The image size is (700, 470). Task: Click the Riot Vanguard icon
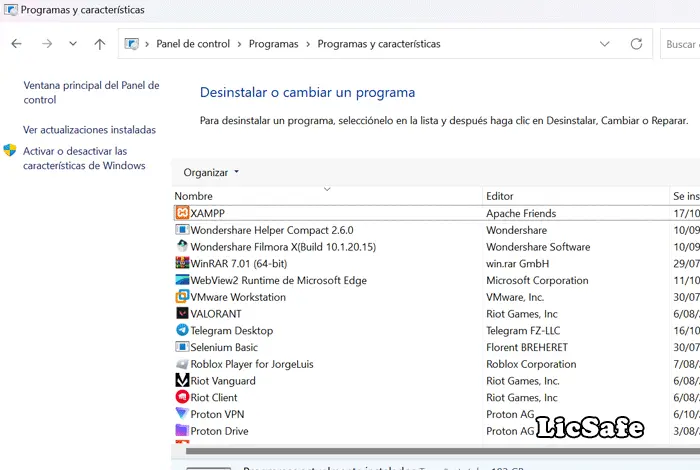tap(182, 380)
